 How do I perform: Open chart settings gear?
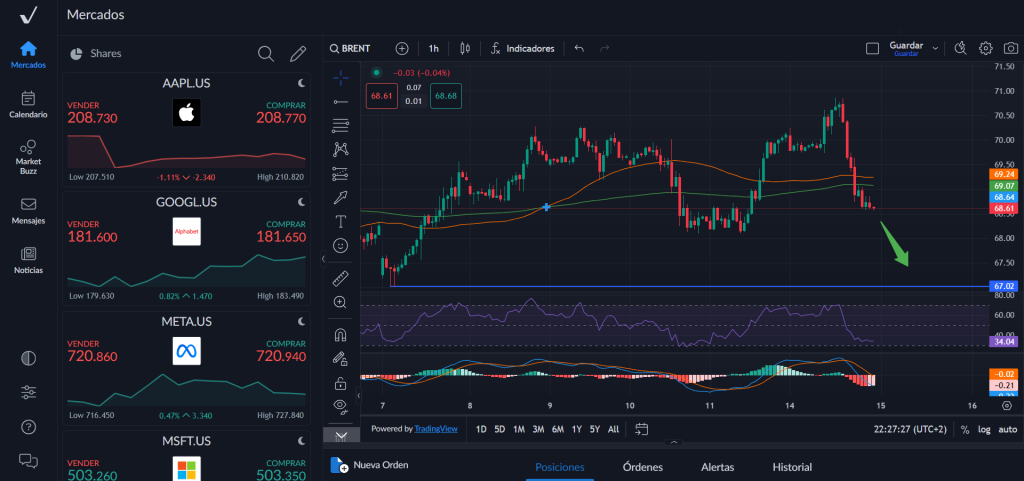coord(985,48)
